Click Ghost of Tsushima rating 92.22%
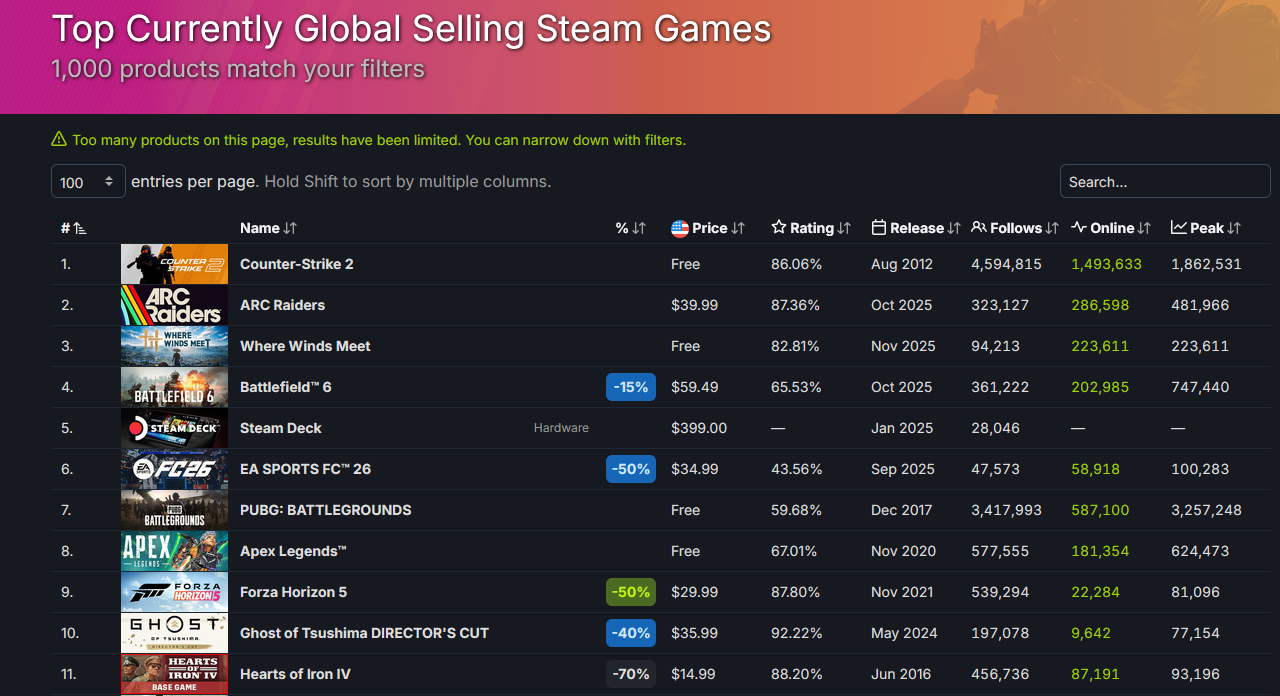 pyautogui.click(x=796, y=633)
